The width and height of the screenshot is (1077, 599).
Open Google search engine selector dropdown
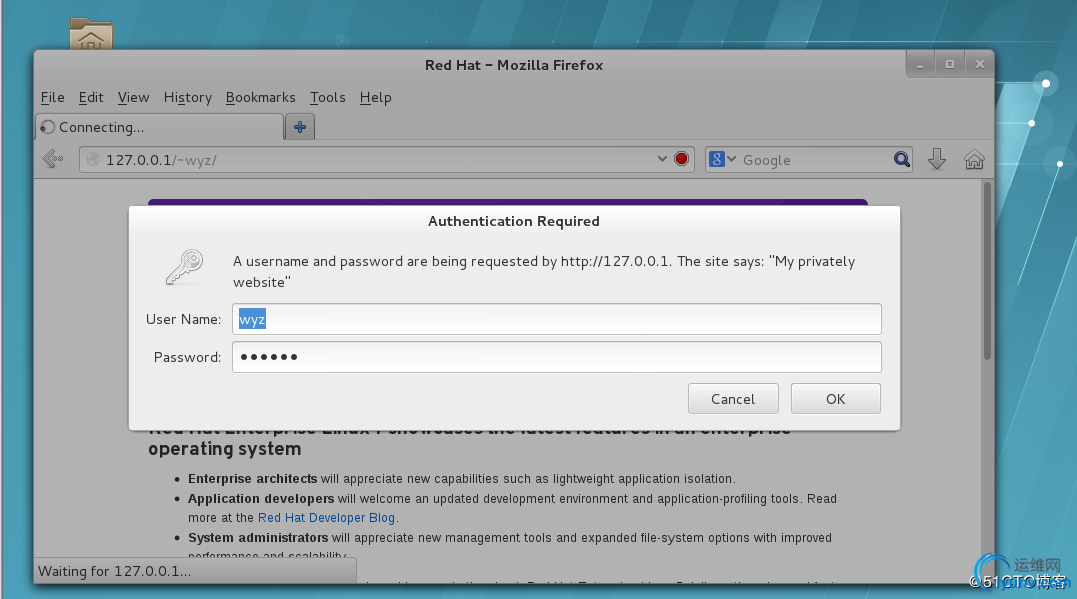(722, 159)
